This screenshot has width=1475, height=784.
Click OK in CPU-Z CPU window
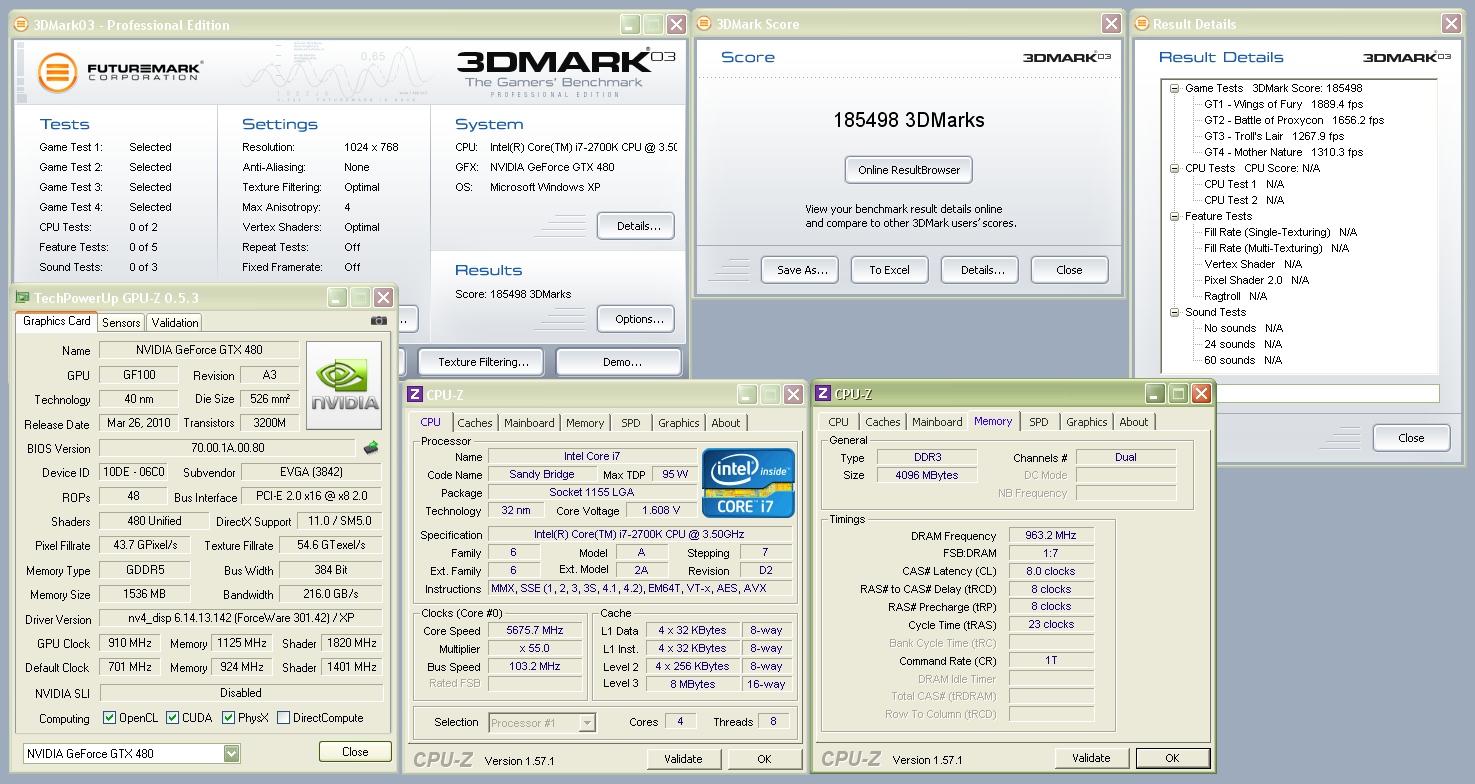click(x=764, y=759)
